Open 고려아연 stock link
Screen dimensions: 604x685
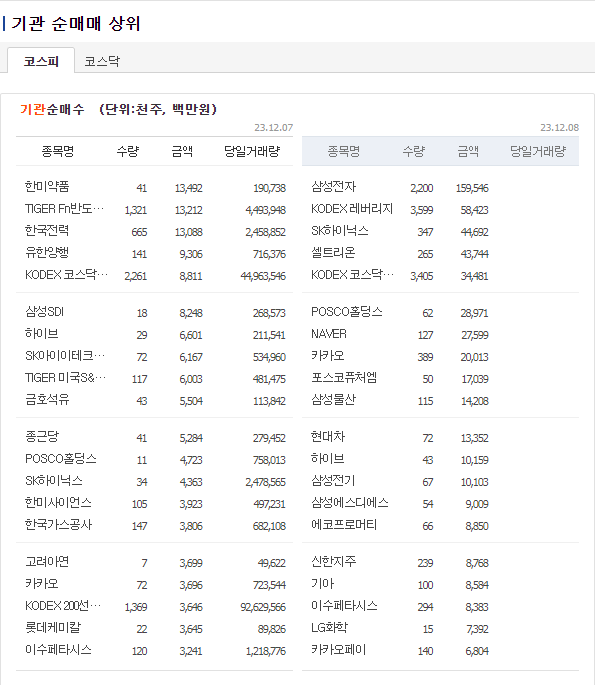(x=47, y=561)
